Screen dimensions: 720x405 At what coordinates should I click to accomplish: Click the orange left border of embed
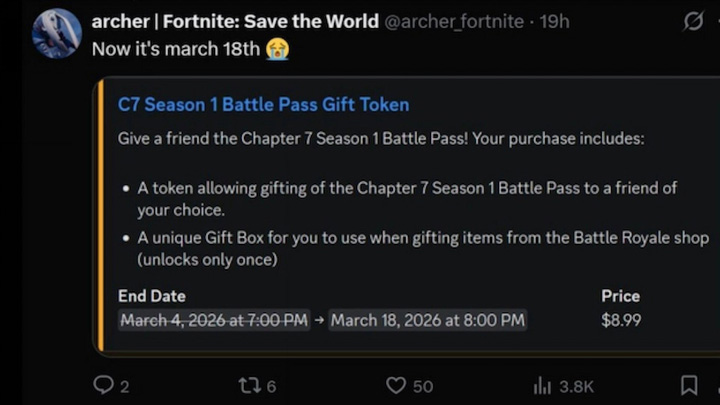click(x=98, y=215)
